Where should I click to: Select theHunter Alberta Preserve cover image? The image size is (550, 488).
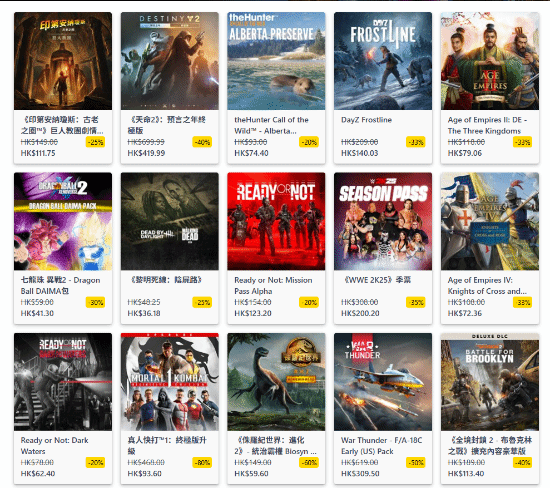tap(276, 61)
